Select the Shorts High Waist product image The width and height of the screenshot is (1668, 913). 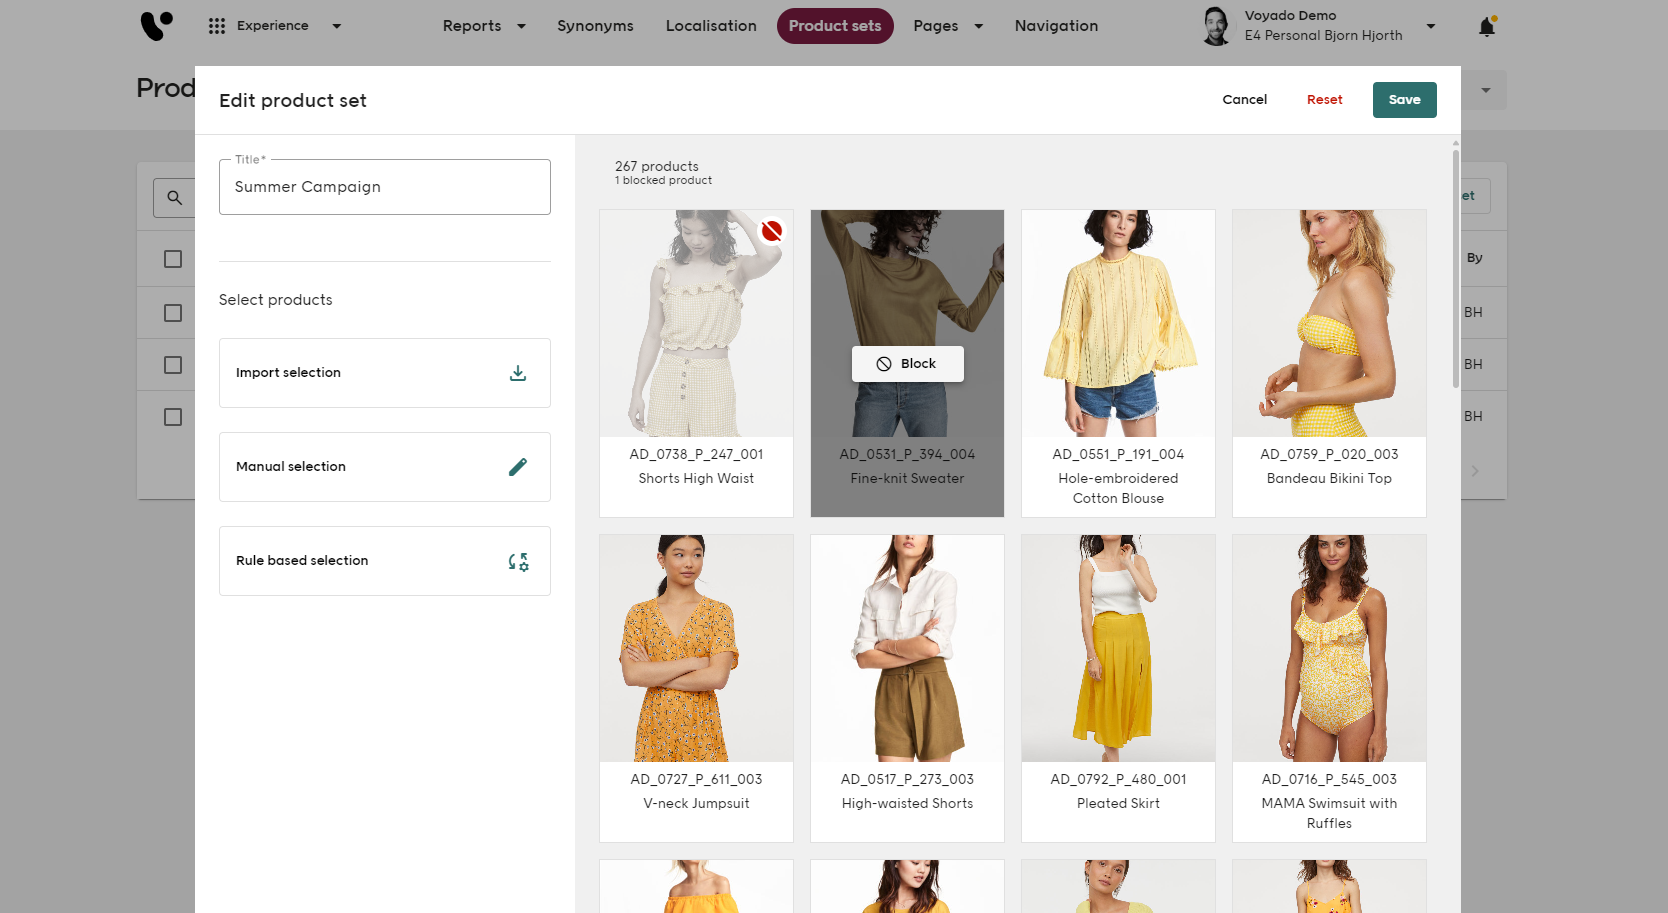coord(696,323)
